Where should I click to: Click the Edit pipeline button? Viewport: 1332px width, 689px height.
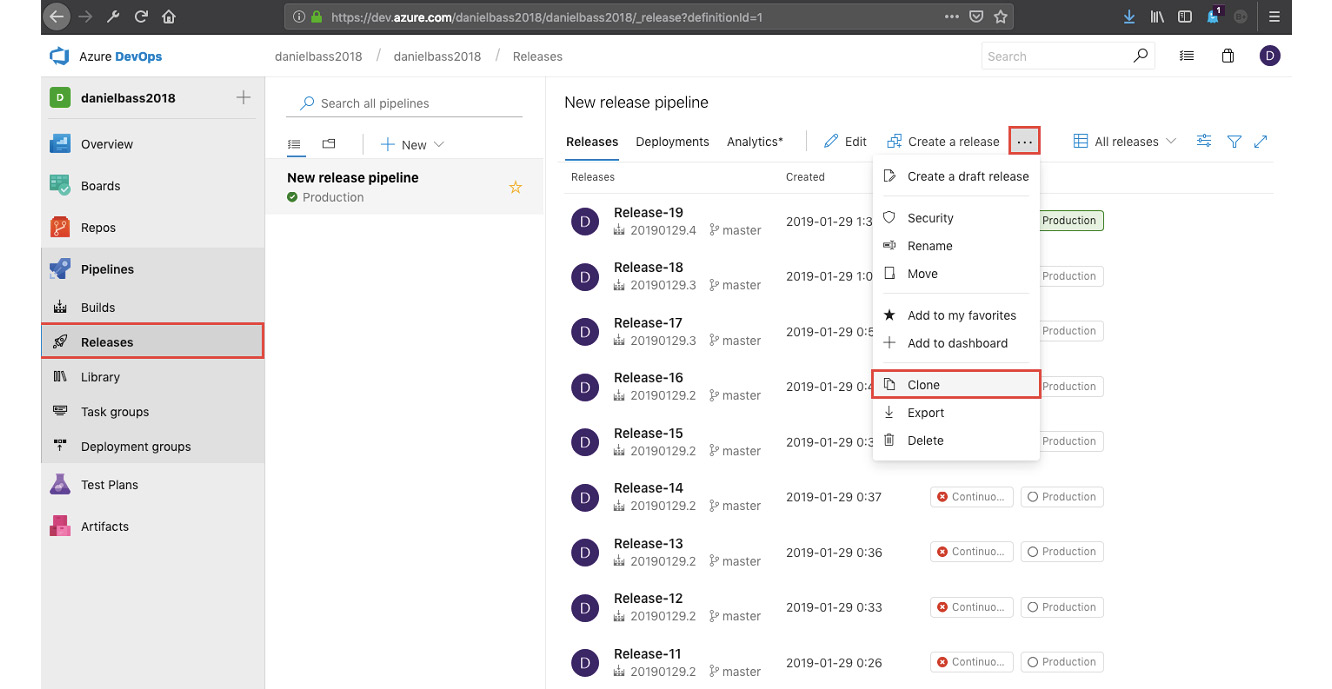(845, 142)
